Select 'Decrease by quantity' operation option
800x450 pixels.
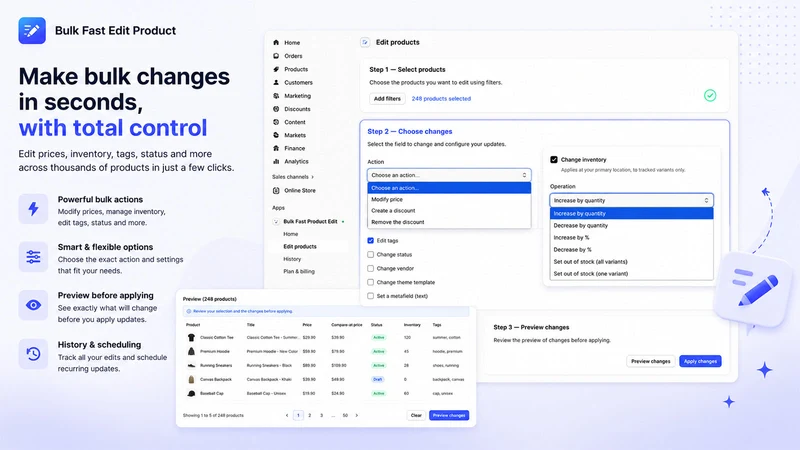631,226
